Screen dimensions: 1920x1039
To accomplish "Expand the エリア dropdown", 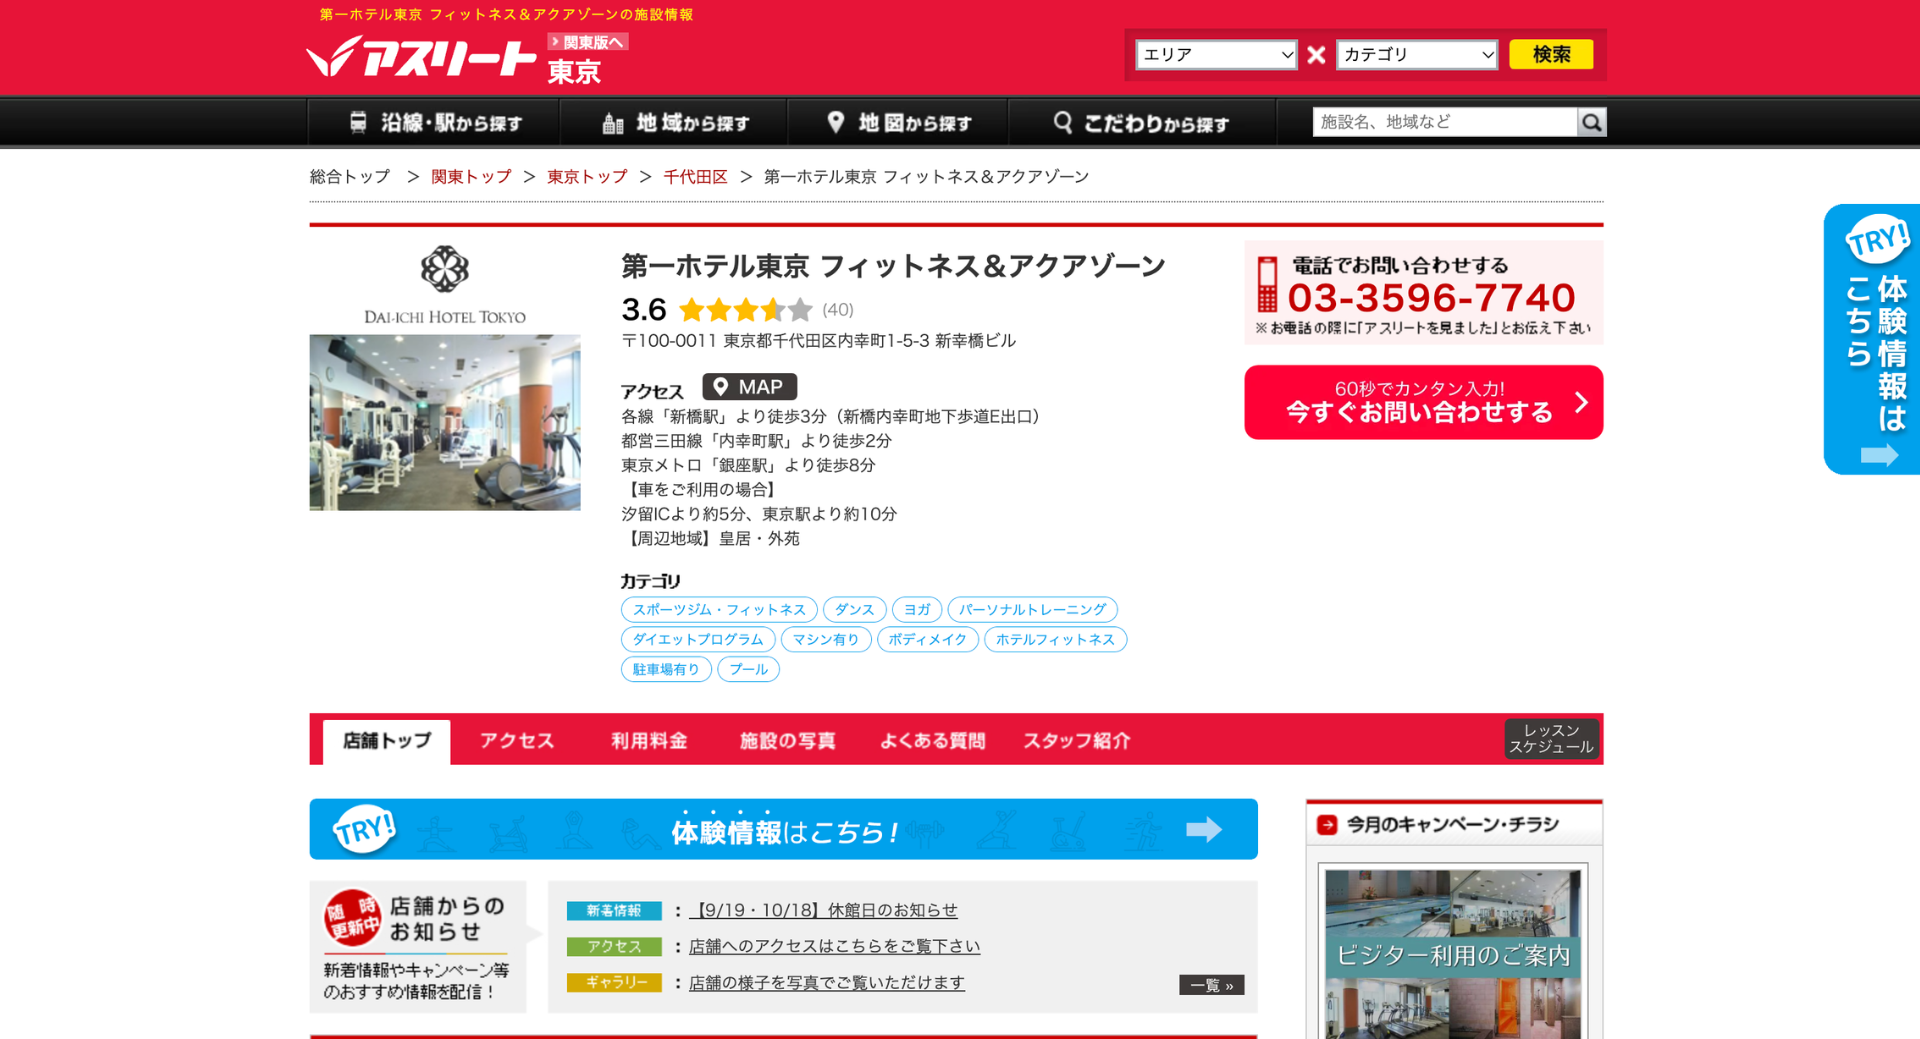I will tap(1216, 54).
